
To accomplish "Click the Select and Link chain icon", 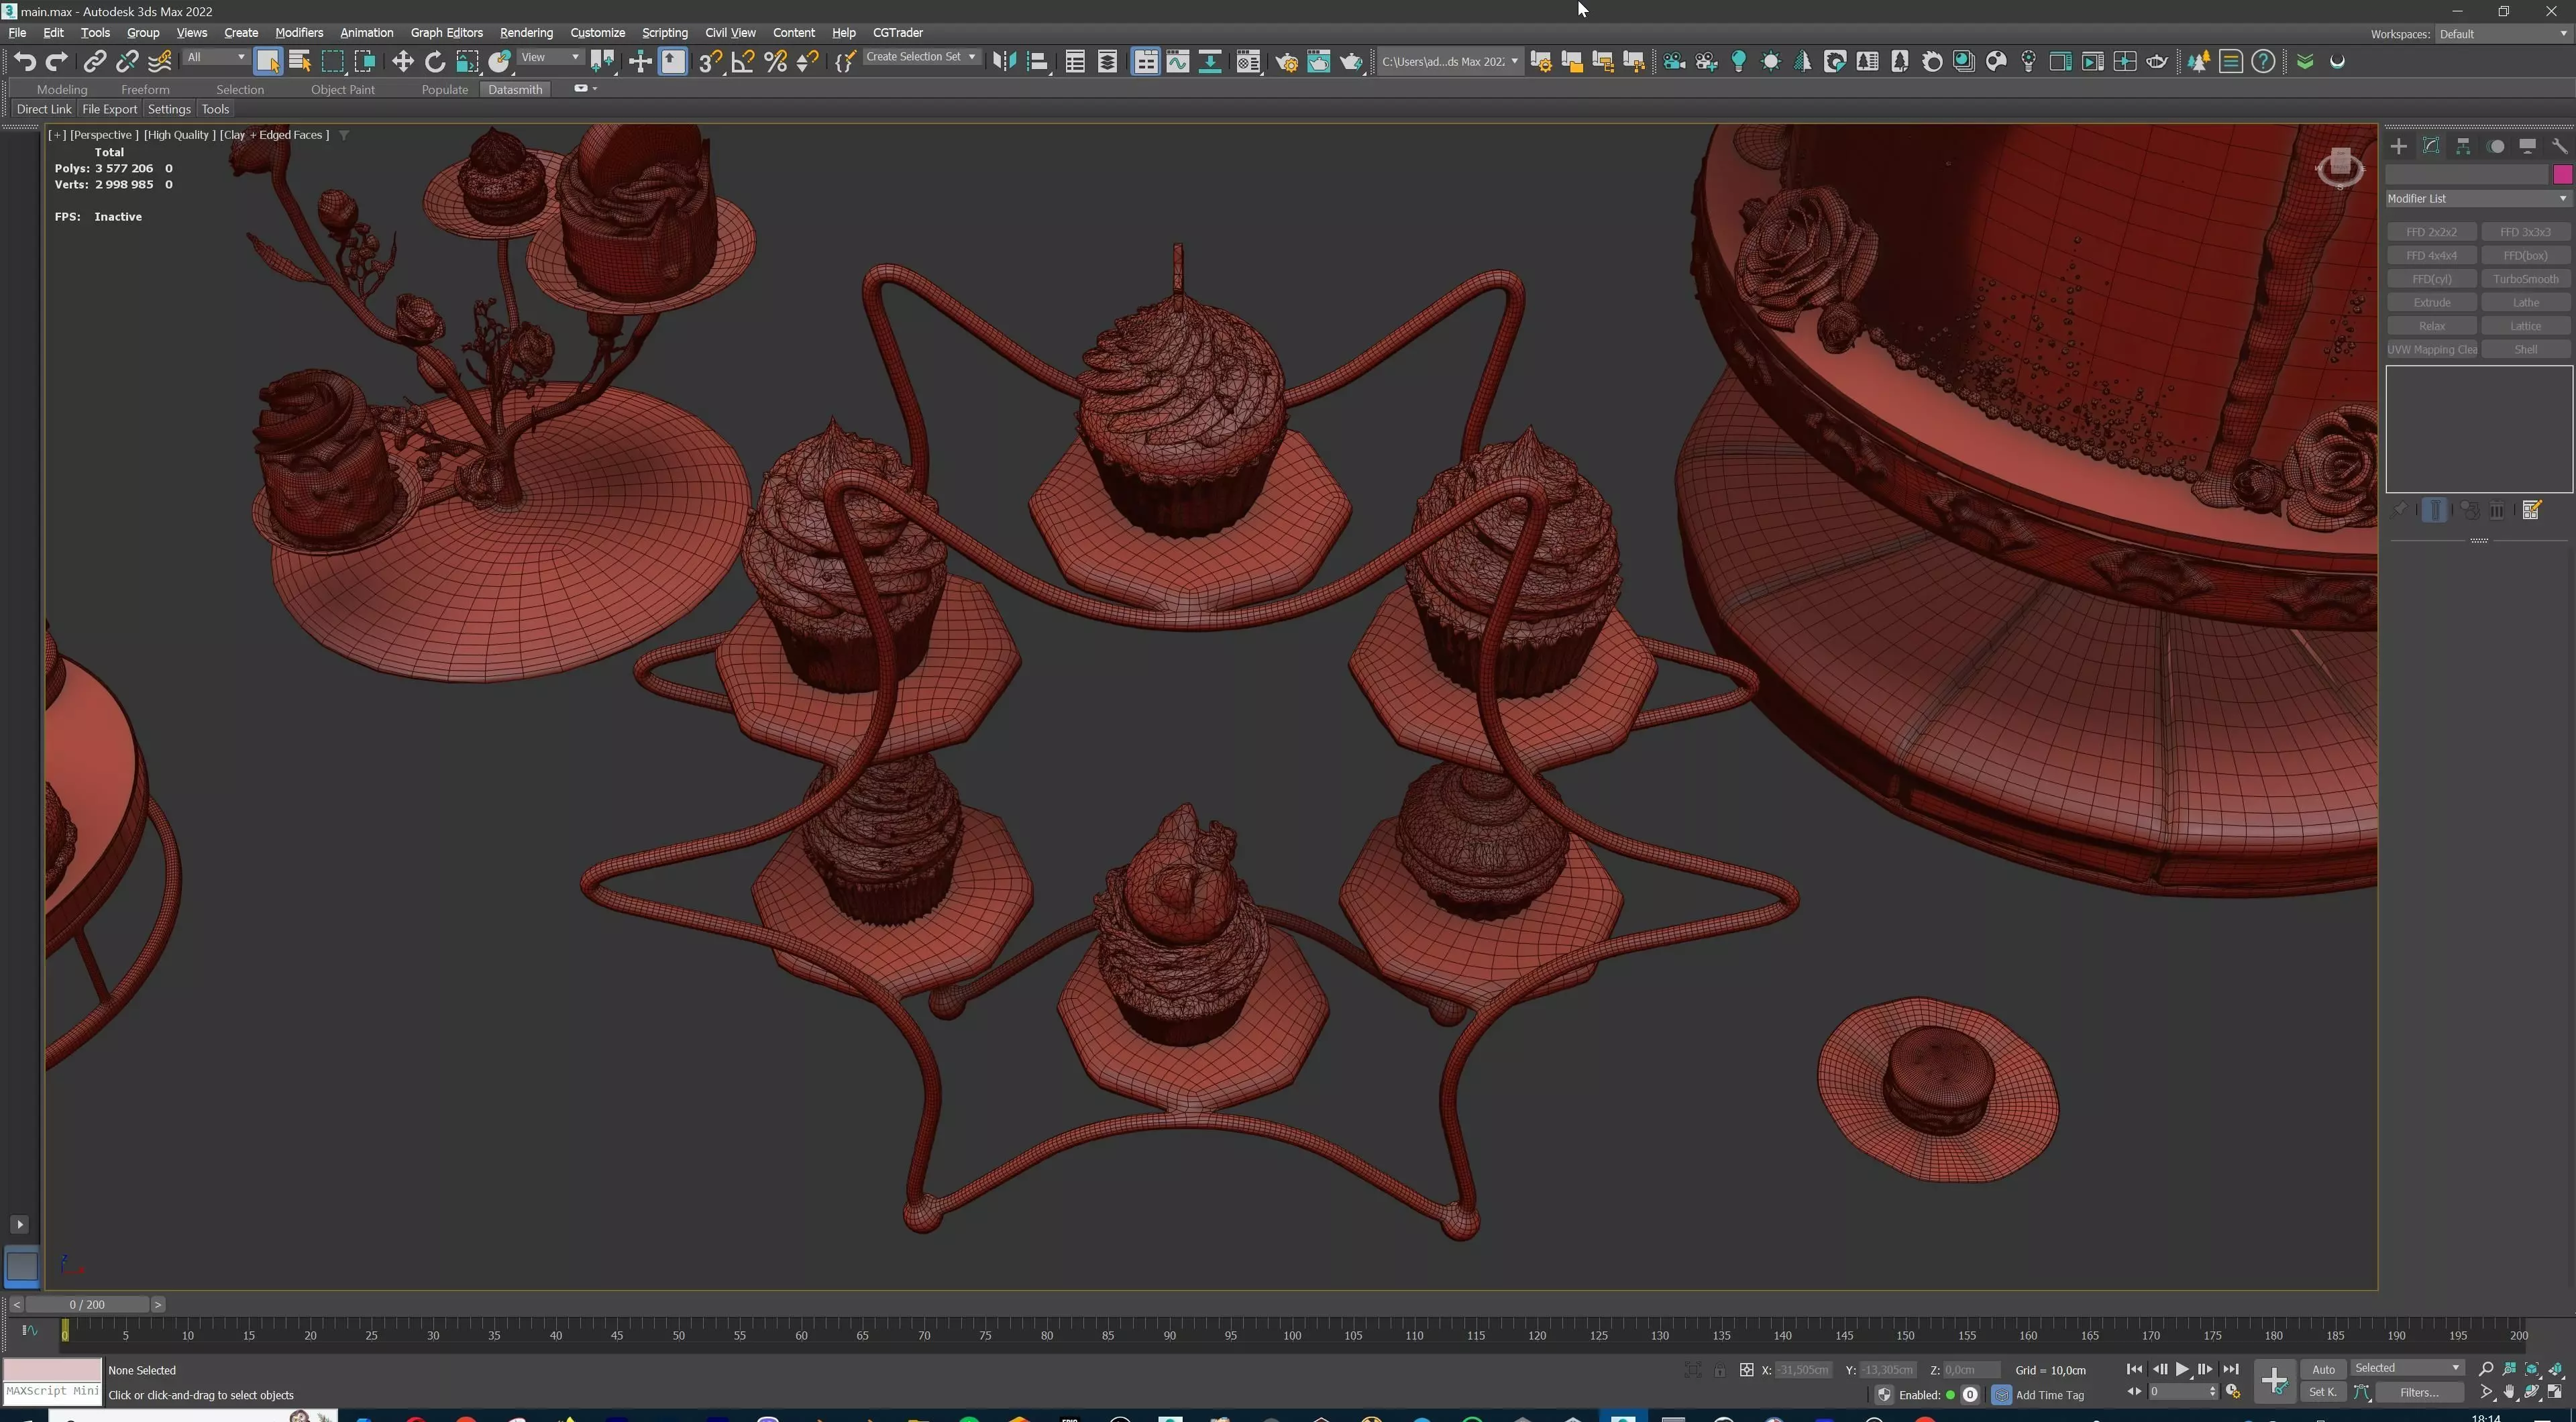I will pos(94,62).
